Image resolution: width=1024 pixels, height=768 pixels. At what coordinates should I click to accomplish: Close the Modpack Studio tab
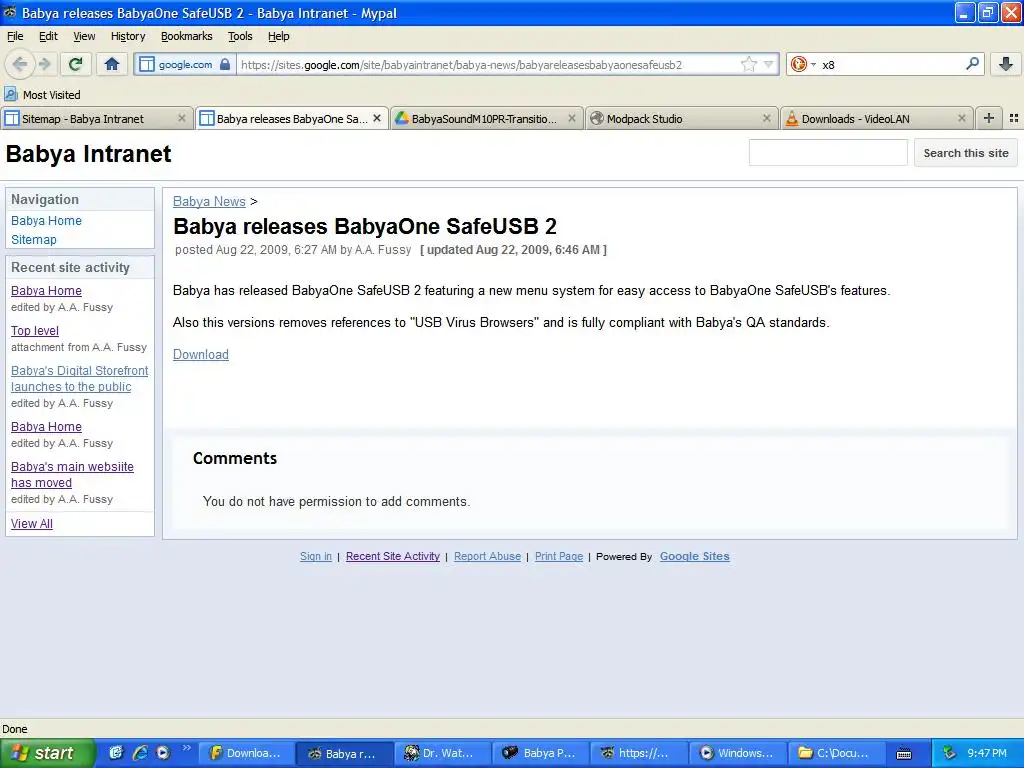[767, 118]
